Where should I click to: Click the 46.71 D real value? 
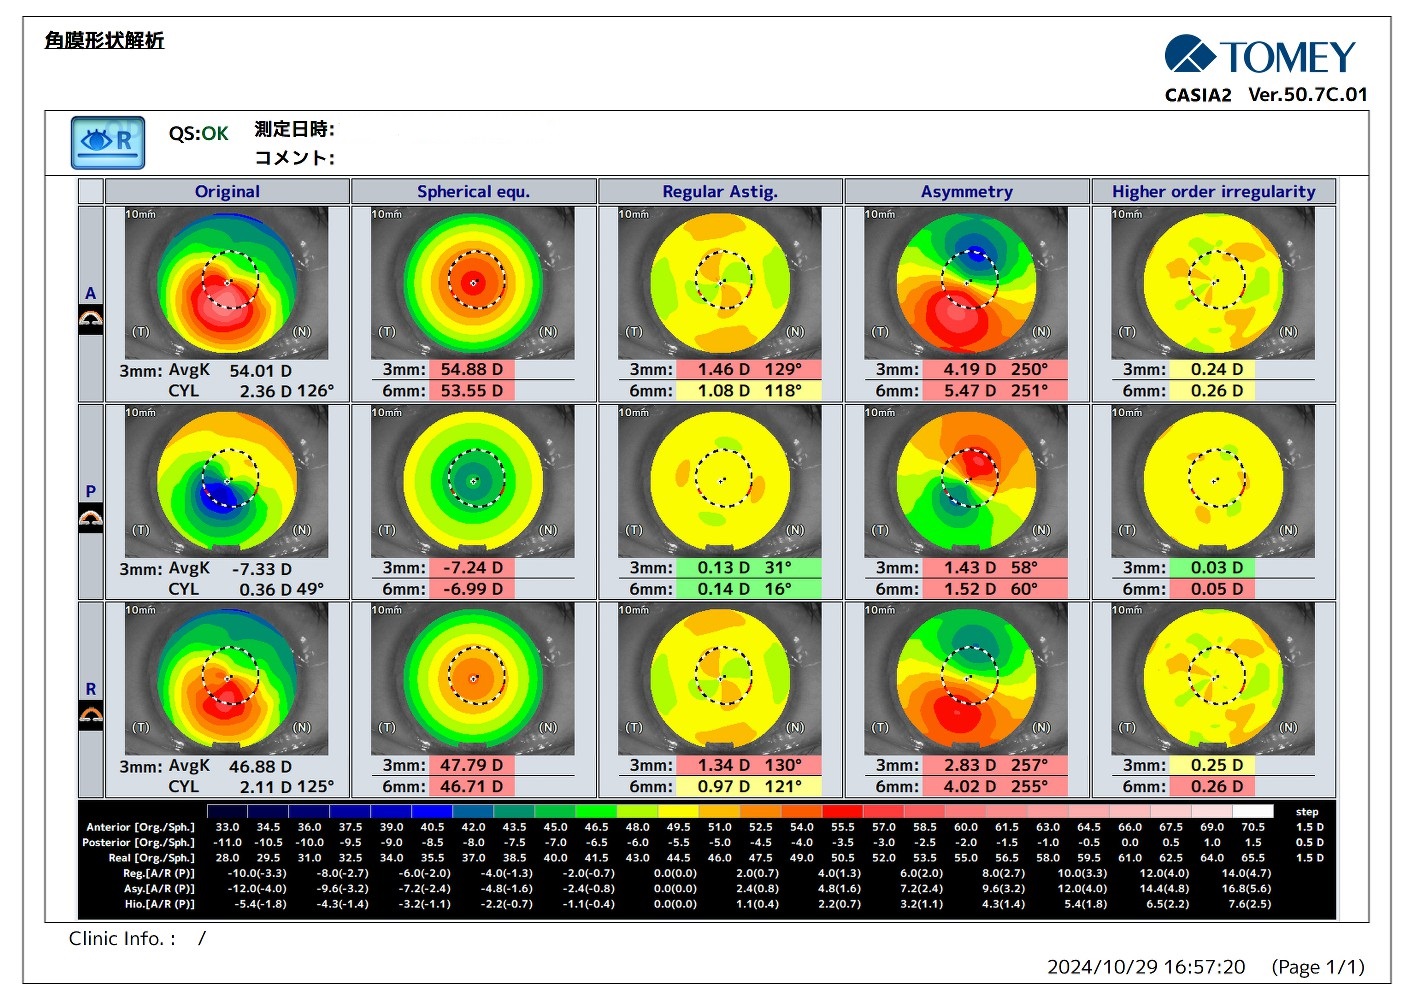472,786
